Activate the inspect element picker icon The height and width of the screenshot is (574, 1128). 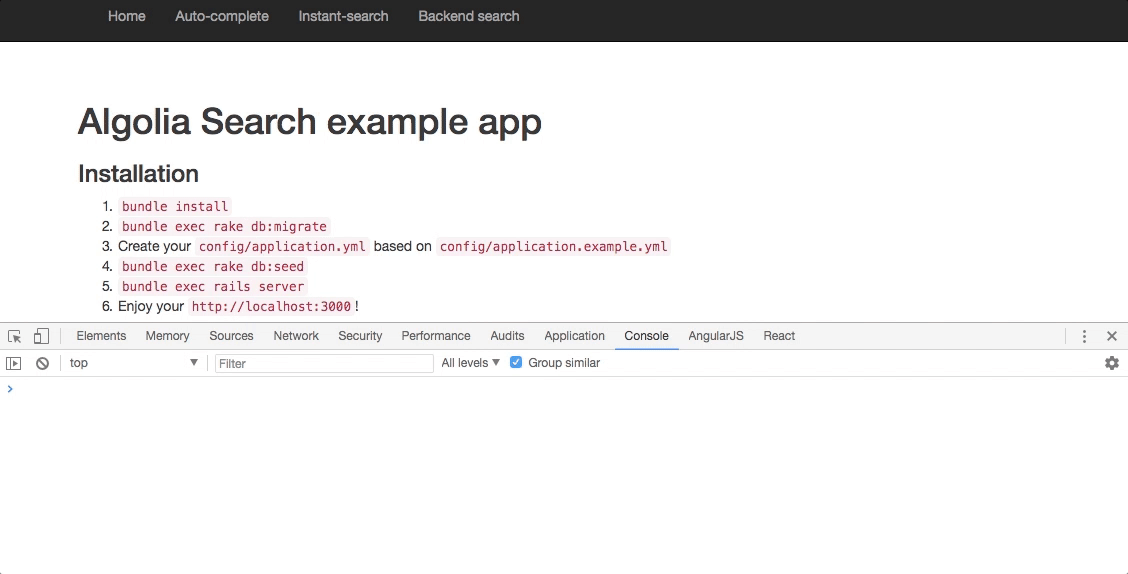14,336
